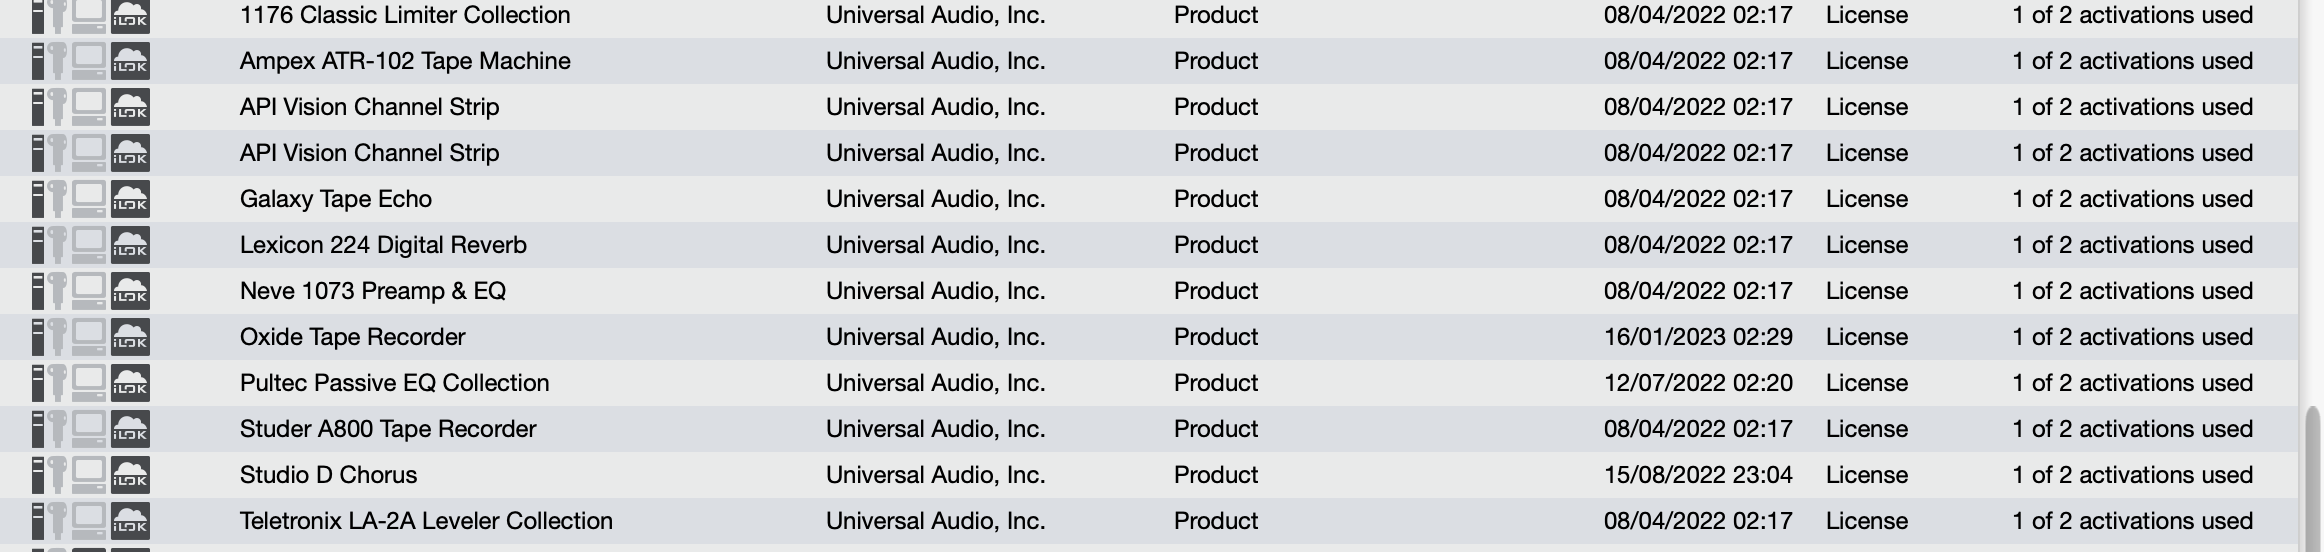Viewport: 2324px width, 552px height.
Task: Click the 15/08/2022 23:04 date for Studio D Chorus
Action: 1698,475
